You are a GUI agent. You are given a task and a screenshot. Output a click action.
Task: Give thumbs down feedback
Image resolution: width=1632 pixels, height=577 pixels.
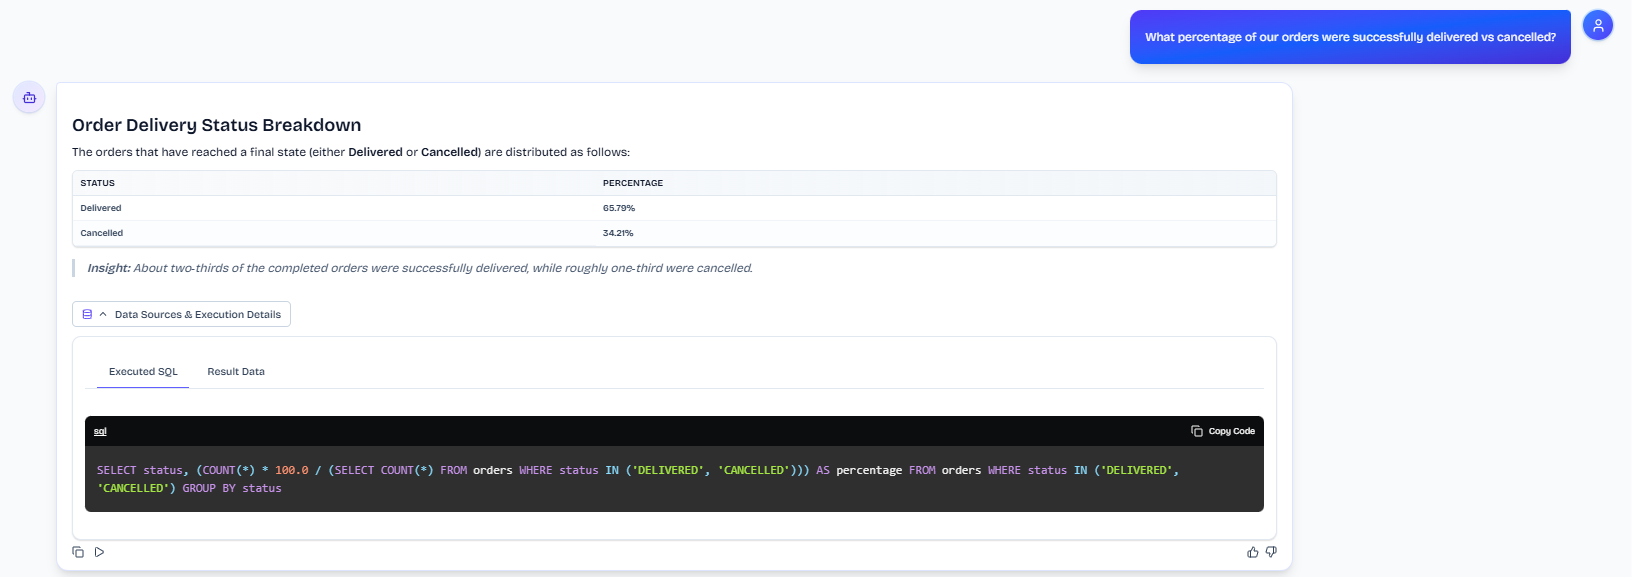1271,552
